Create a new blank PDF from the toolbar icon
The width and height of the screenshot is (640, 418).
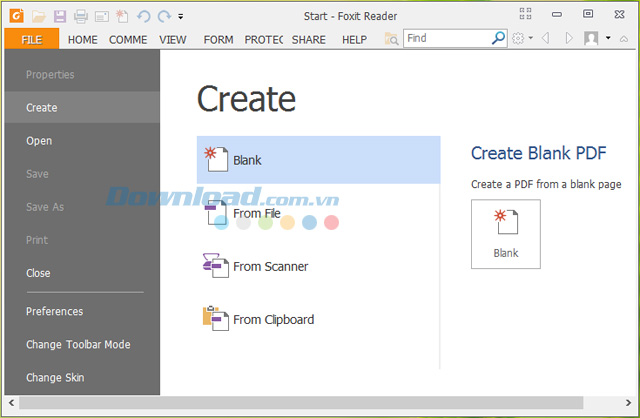pos(122,16)
